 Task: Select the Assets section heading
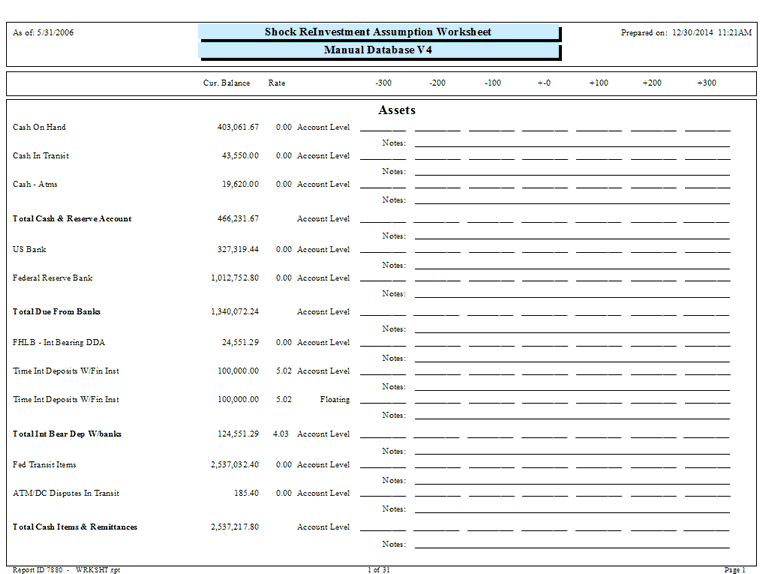pos(396,110)
